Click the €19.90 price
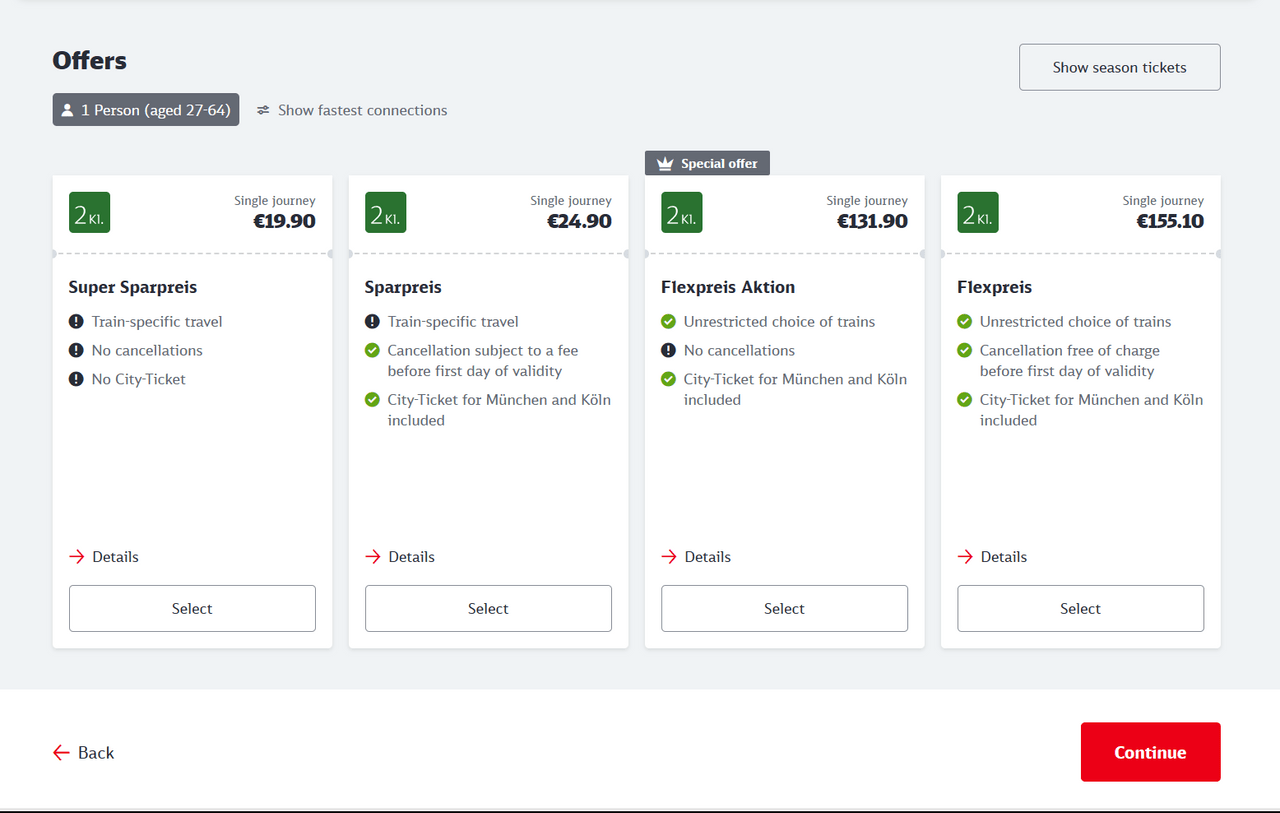 pos(284,221)
